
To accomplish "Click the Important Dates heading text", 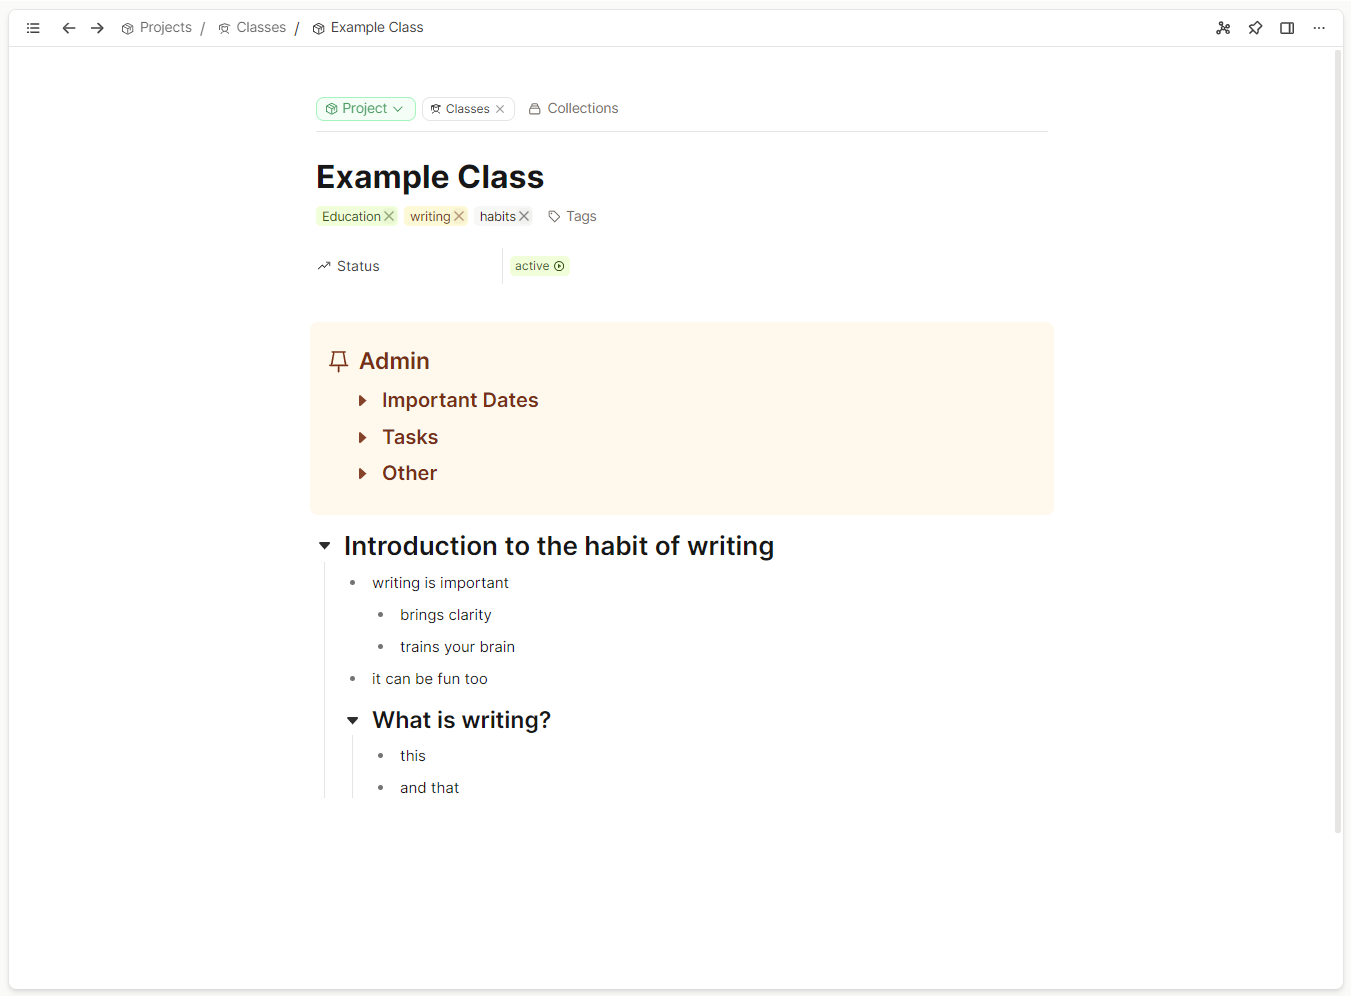I will pyautogui.click(x=460, y=400).
